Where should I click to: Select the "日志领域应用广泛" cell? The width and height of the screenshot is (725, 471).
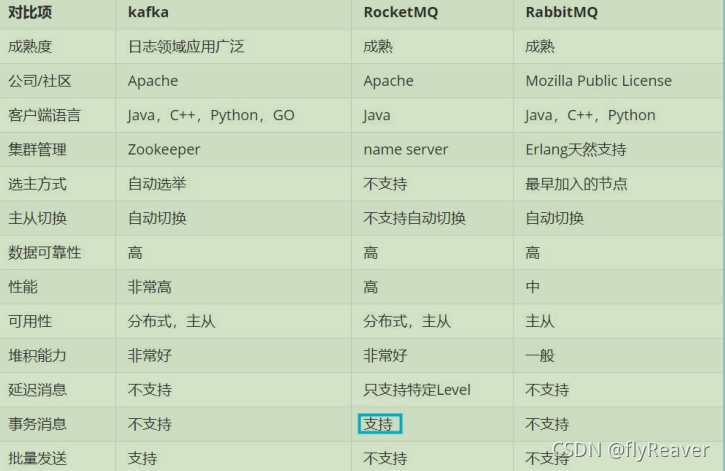[186, 47]
